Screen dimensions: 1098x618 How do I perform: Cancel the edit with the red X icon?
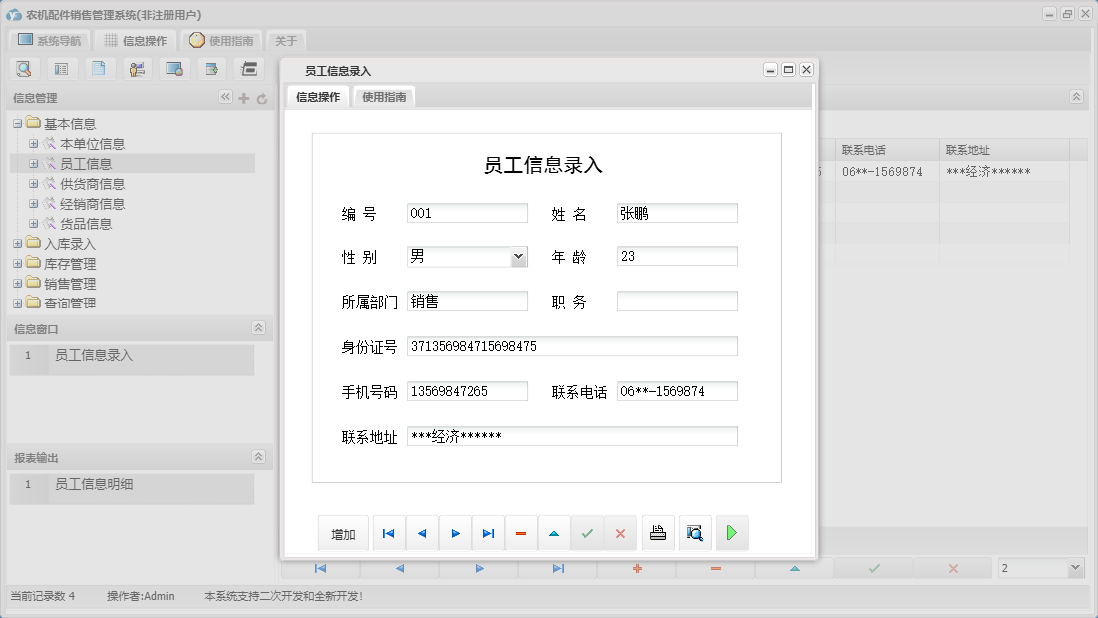pyautogui.click(x=620, y=533)
